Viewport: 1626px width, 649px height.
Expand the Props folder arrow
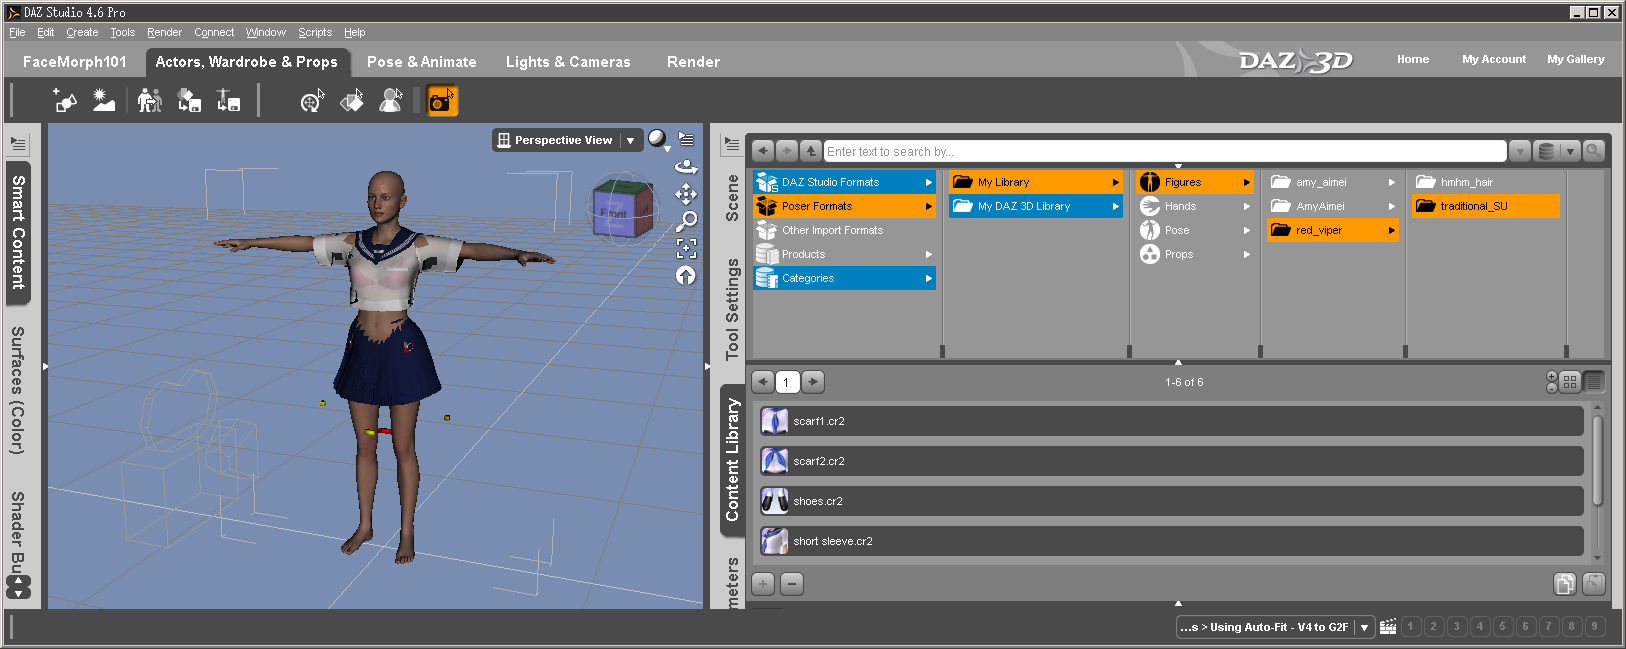[x=1247, y=254]
